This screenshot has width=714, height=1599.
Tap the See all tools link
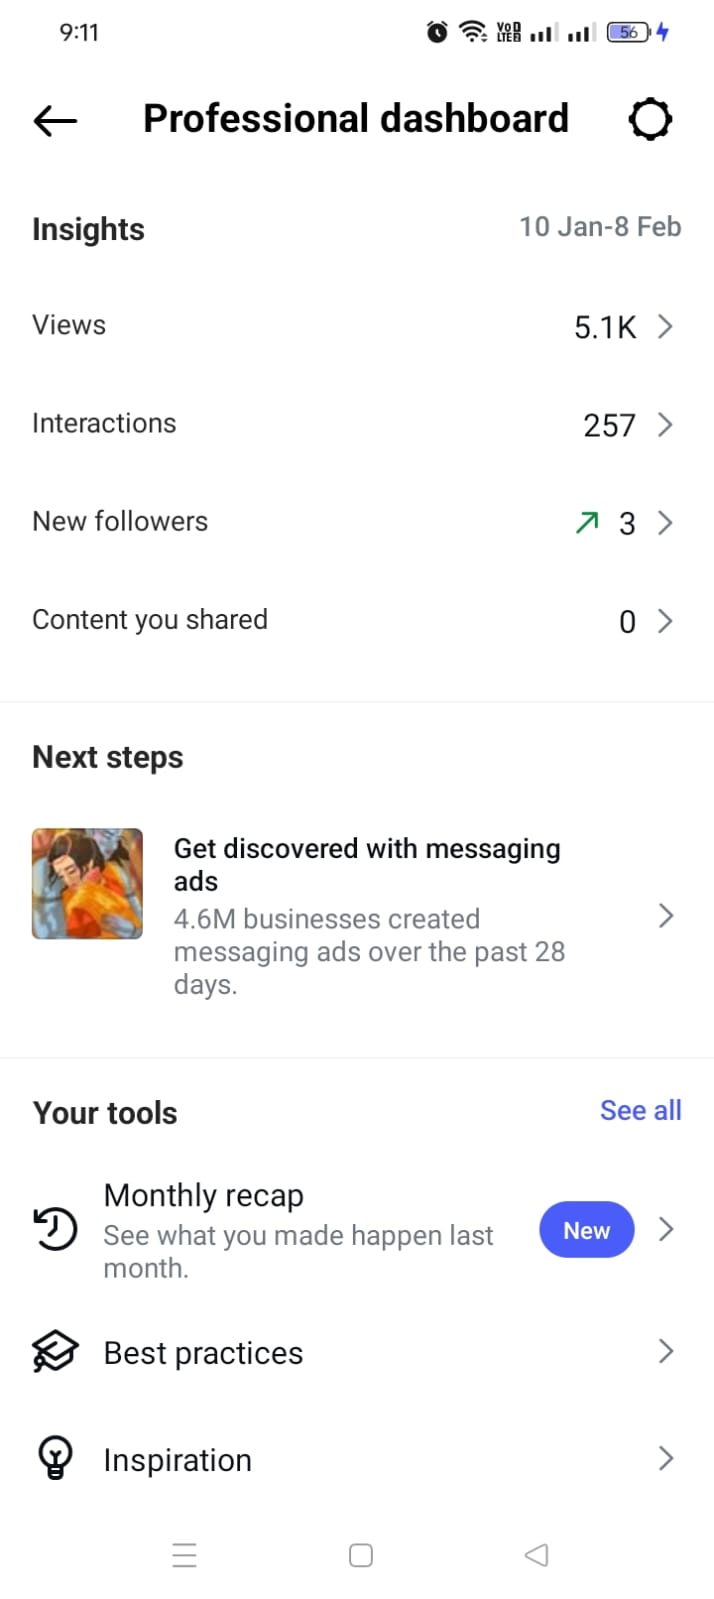tap(640, 1110)
